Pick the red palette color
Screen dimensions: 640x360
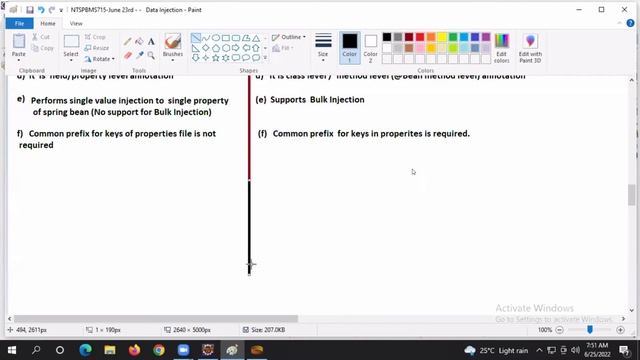point(420,37)
